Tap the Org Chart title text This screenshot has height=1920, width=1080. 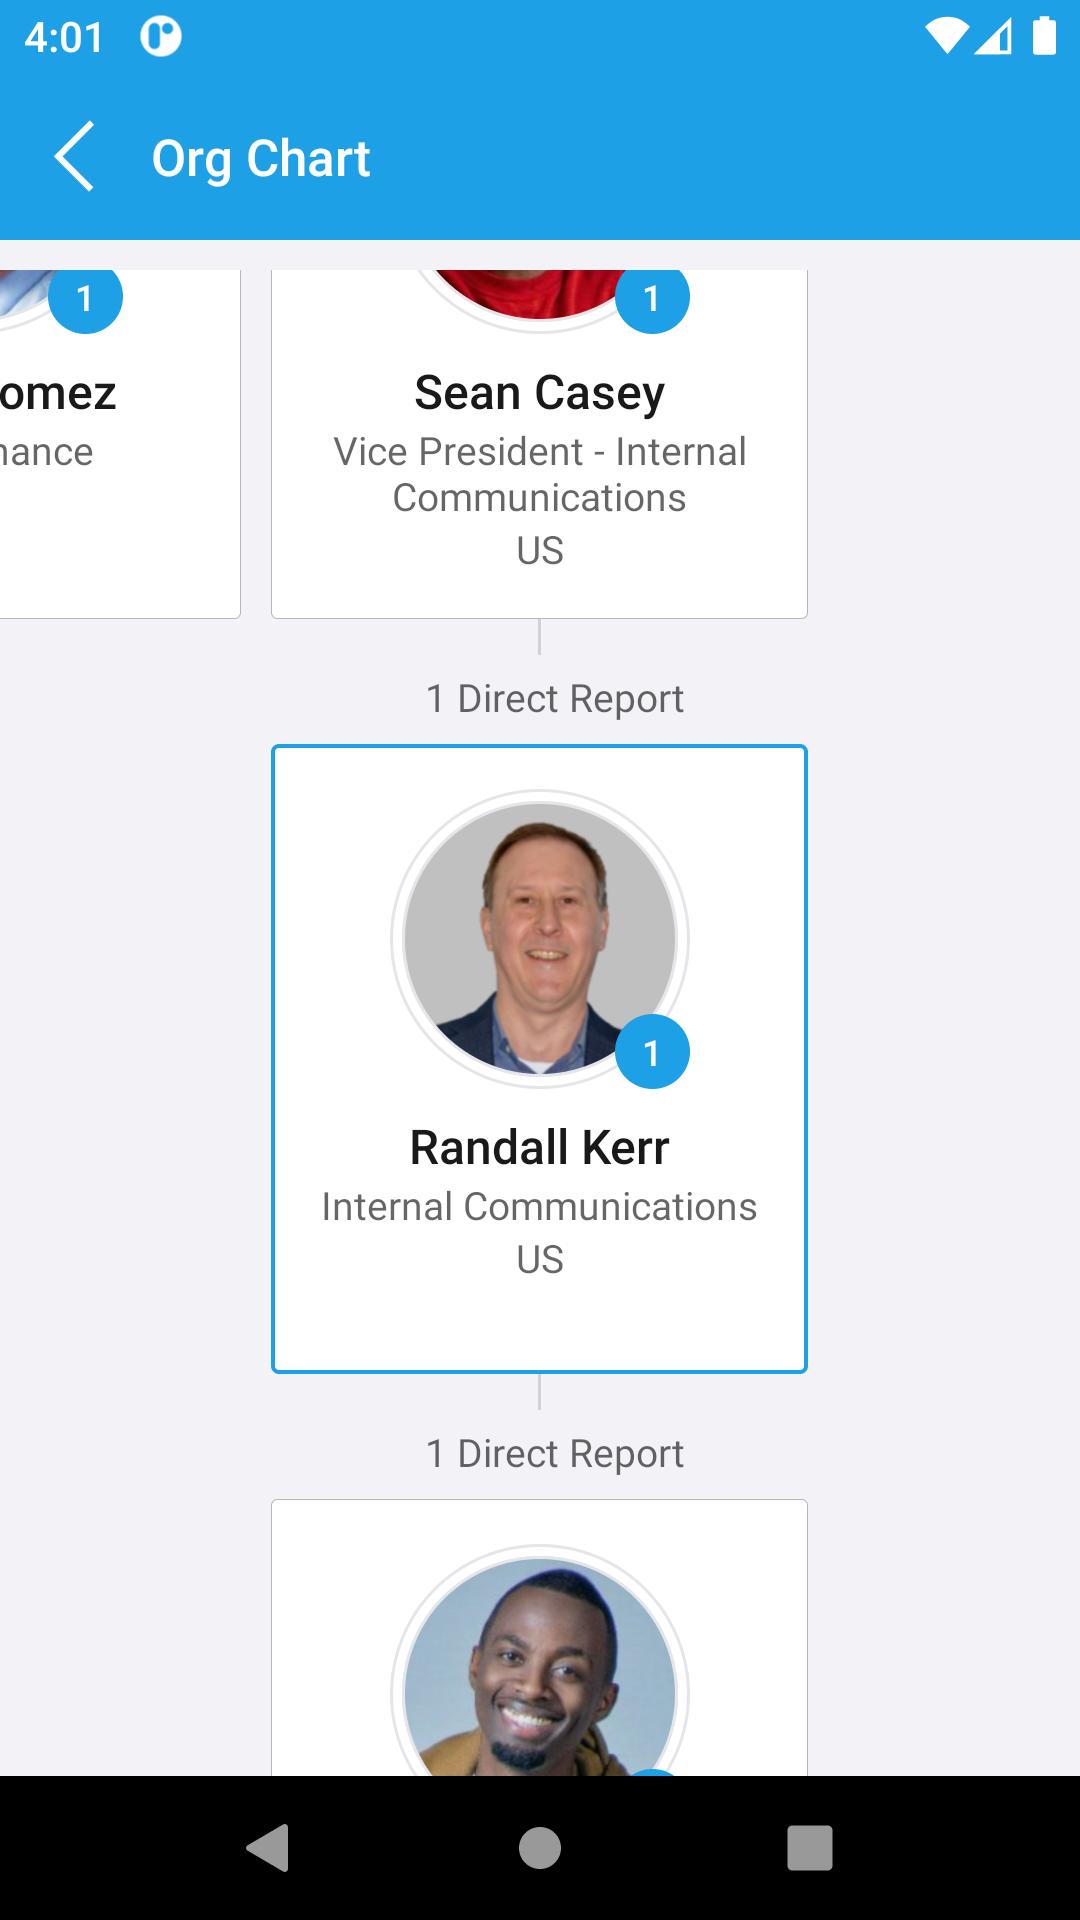click(x=261, y=158)
